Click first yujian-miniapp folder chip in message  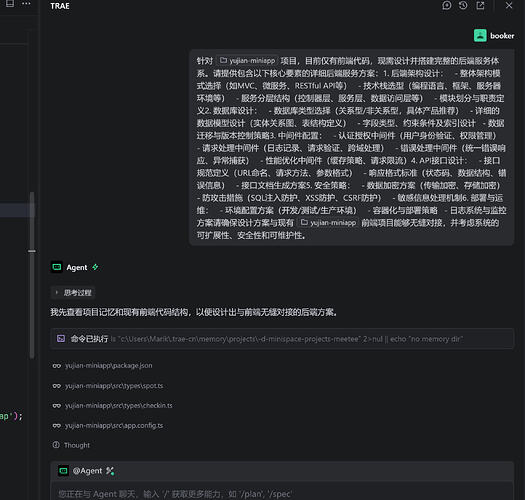247,61
